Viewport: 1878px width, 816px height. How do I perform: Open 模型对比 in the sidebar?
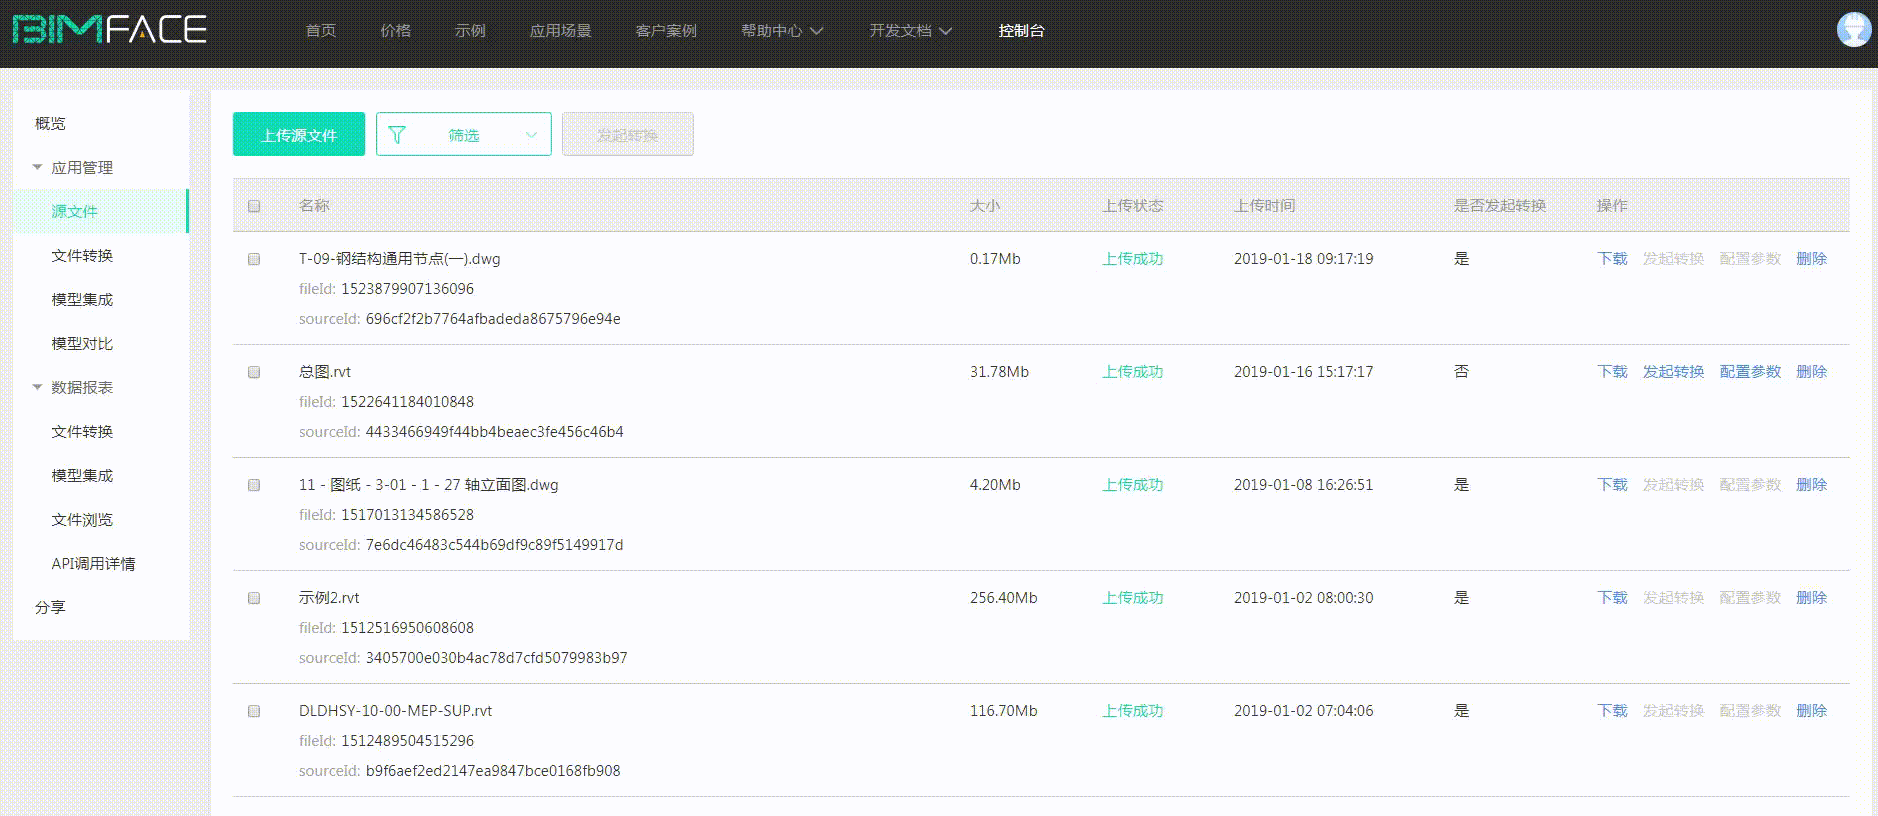82,344
